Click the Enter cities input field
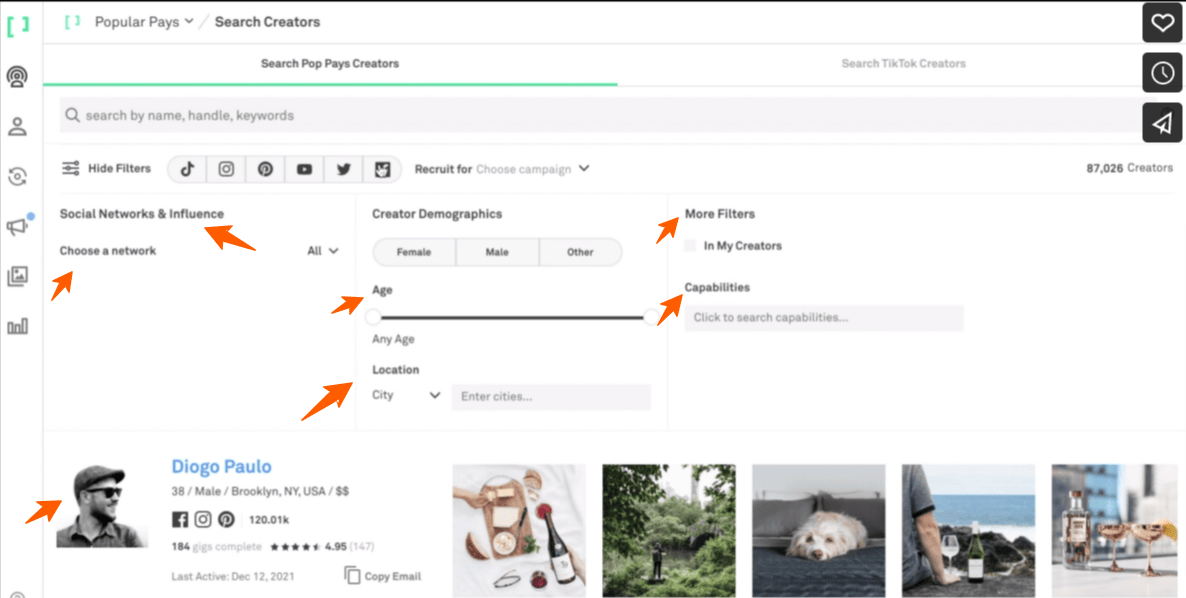1186x598 pixels. [x=551, y=397]
